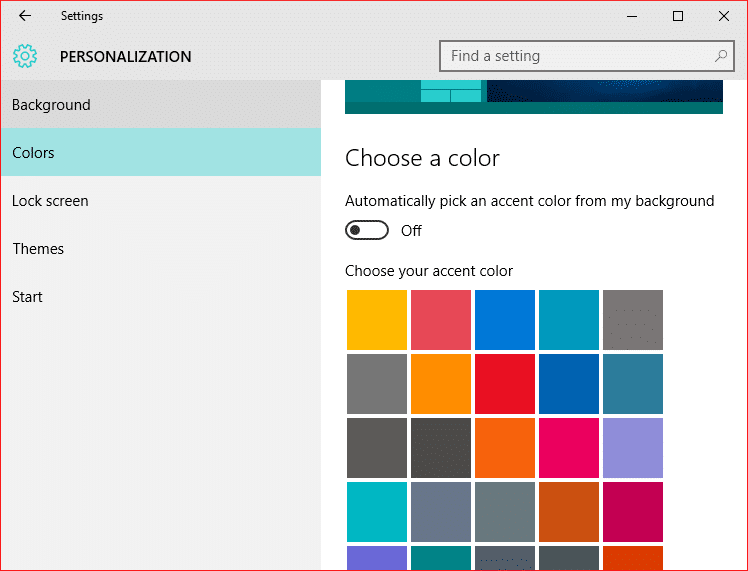The height and width of the screenshot is (571, 748).
Task: Pick the charcoal swatch, third row second
Action: pos(441,448)
